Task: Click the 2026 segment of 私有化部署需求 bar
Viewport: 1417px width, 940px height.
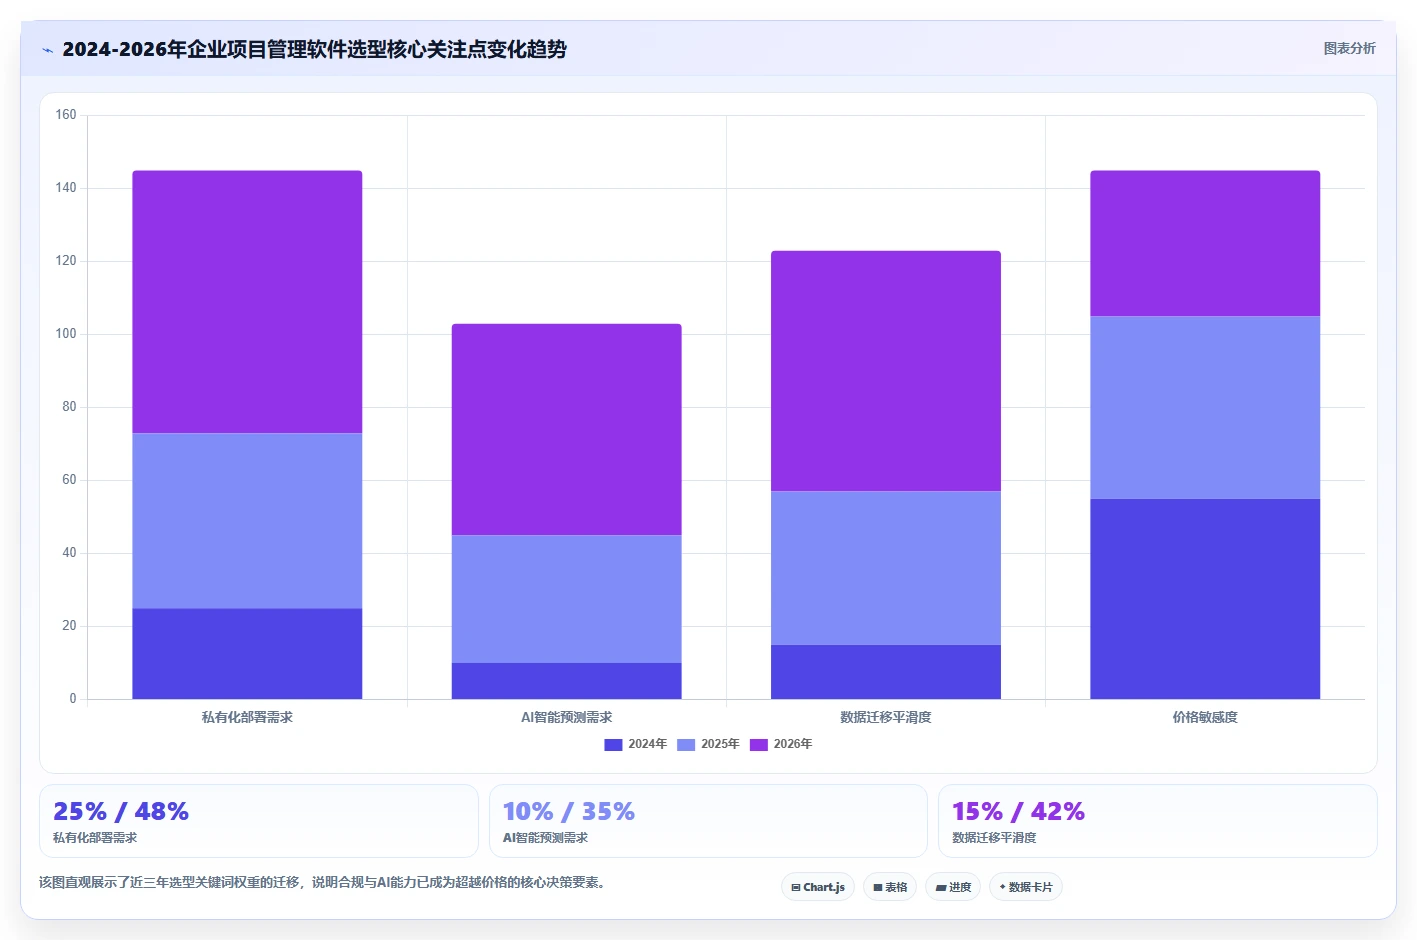Action: click(247, 302)
